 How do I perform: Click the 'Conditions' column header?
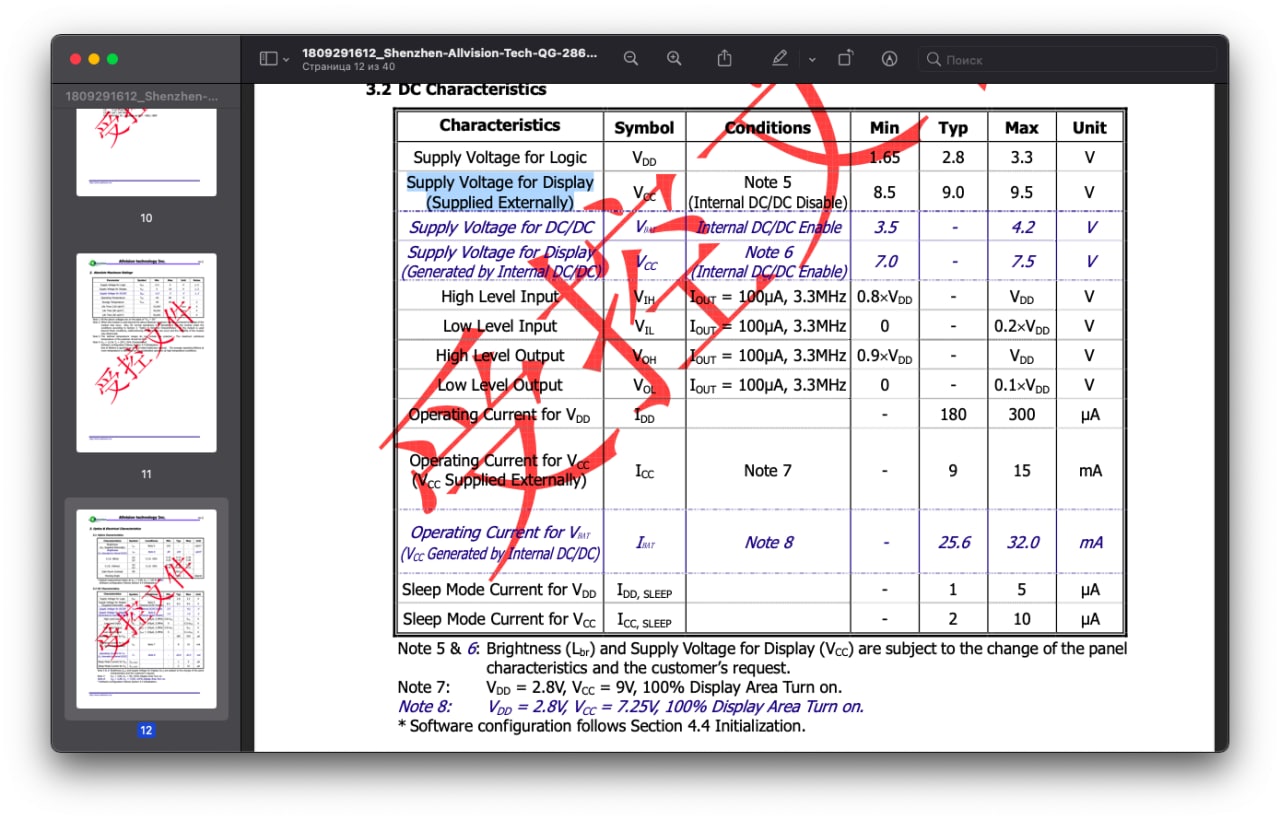(x=768, y=127)
